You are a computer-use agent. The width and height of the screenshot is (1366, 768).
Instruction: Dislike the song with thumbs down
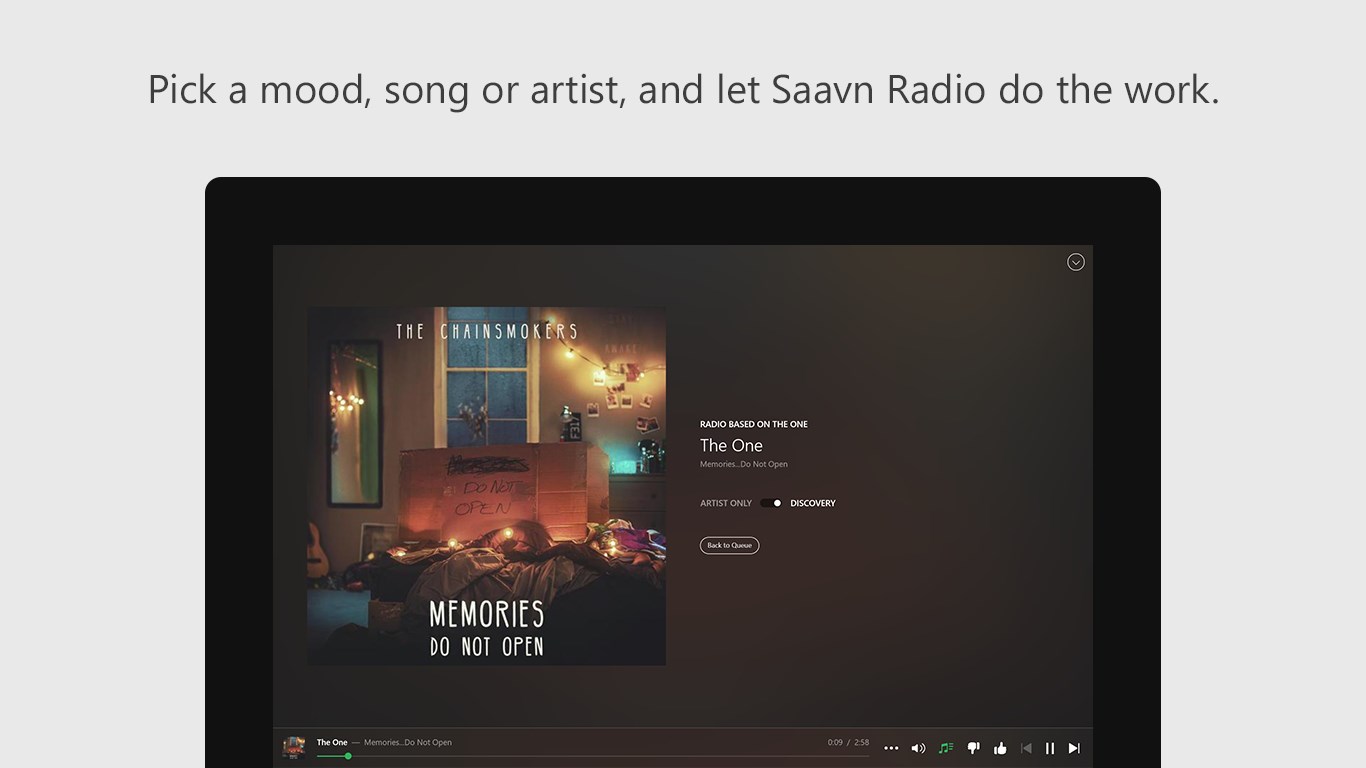pyautogui.click(x=973, y=748)
